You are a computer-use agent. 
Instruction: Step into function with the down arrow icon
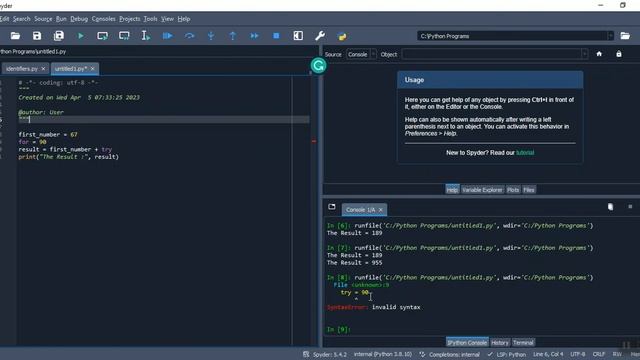tap(211, 36)
